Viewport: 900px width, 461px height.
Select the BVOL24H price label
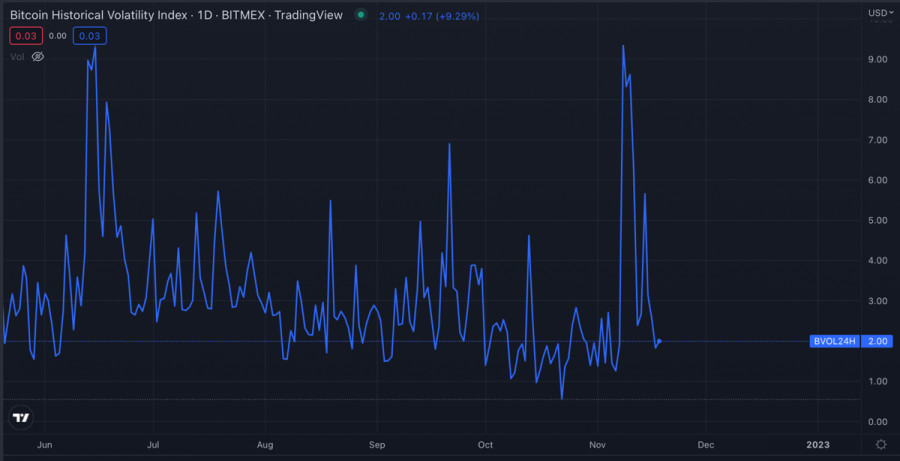click(x=834, y=341)
